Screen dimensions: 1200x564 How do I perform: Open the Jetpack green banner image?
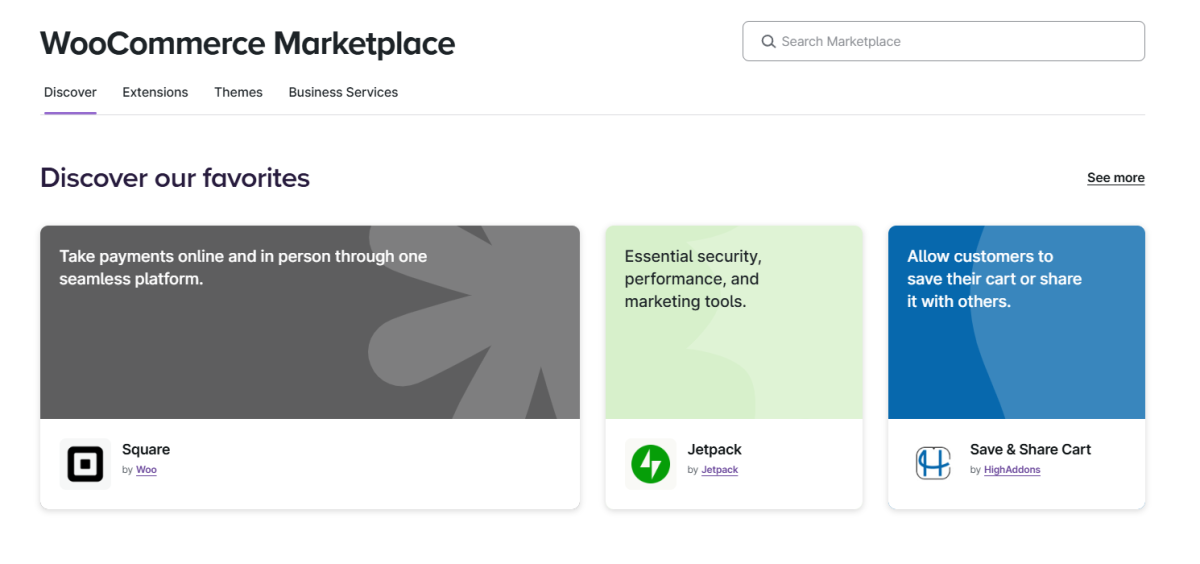click(x=734, y=322)
